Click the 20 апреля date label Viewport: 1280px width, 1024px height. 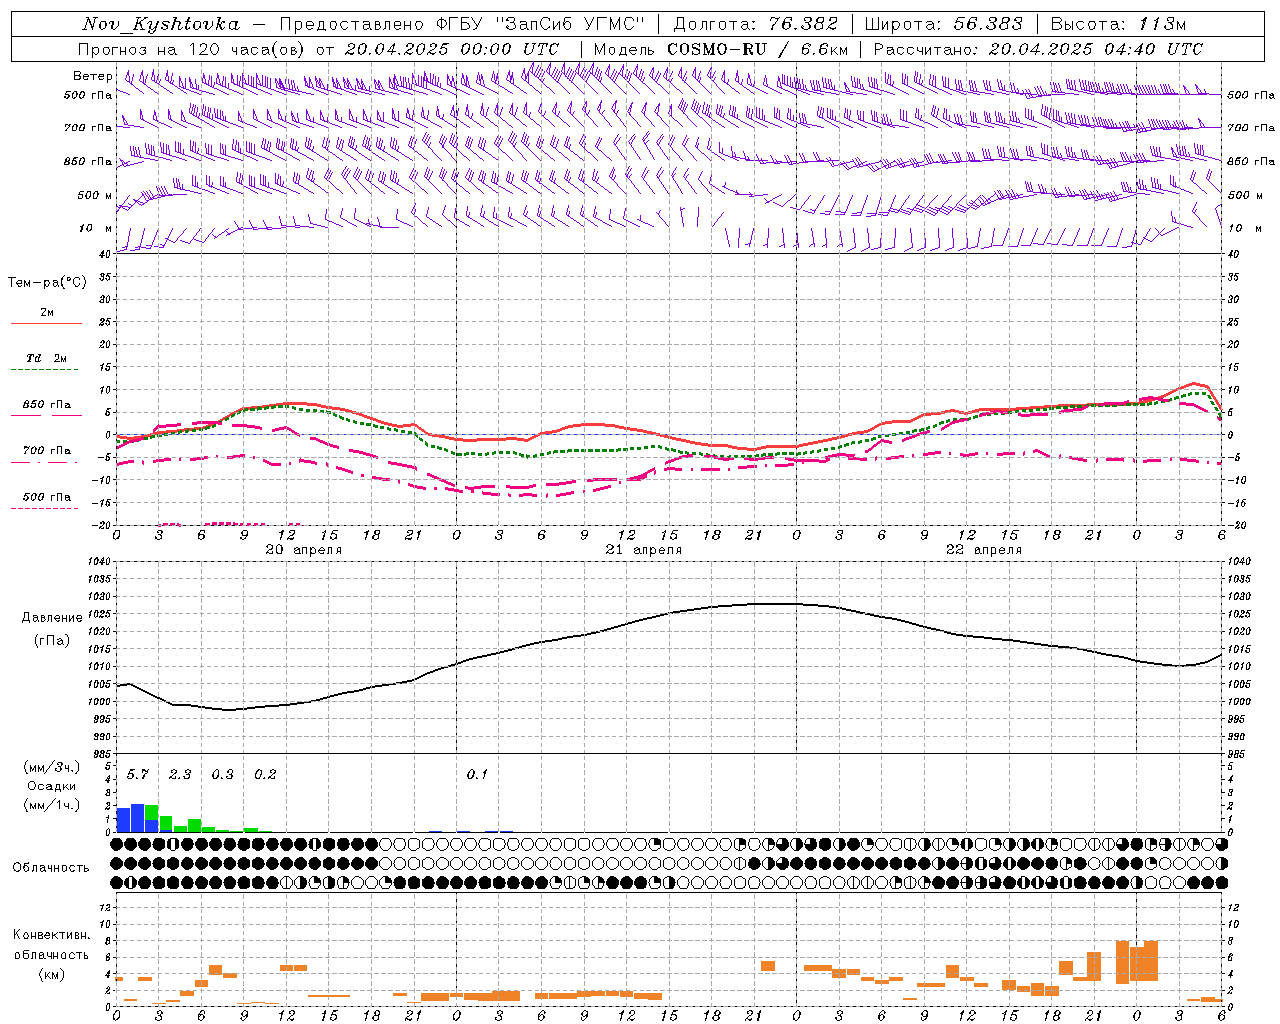tap(303, 550)
